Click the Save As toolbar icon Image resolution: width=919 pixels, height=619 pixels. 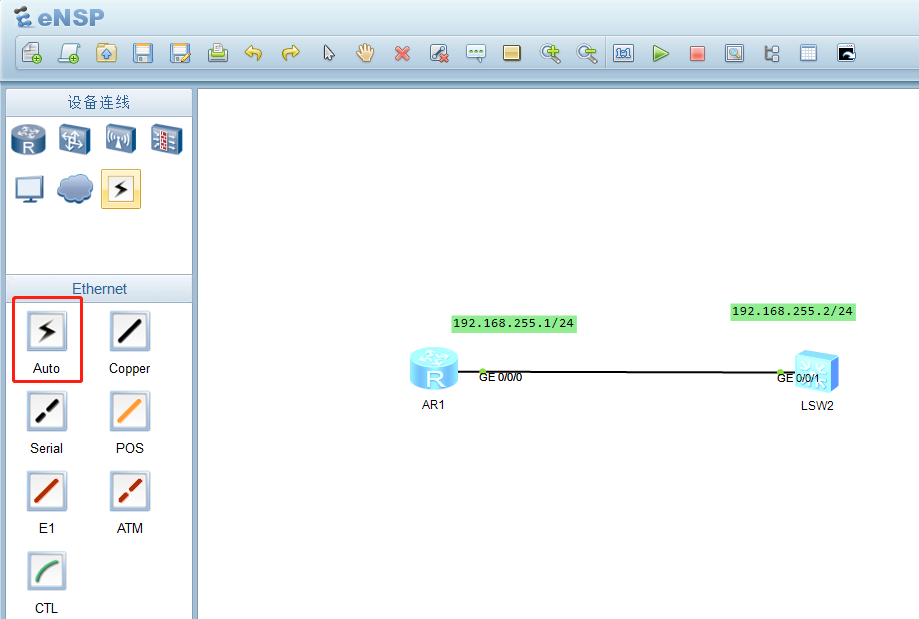pos(180,53)
